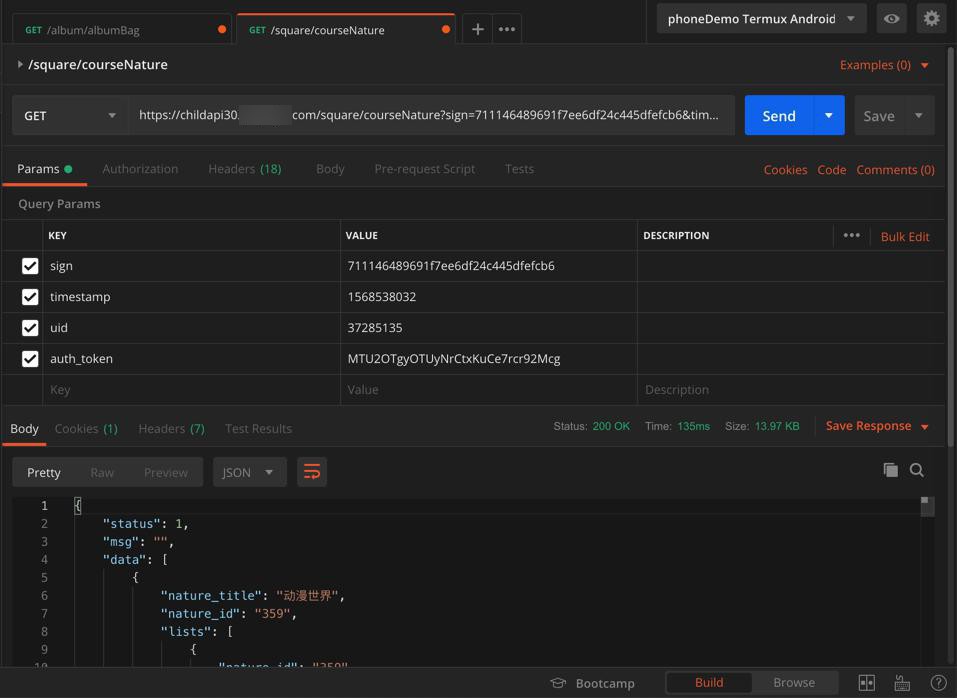957x698 pixels.
Task: Open the Cookies link
Action: [785, 170]
